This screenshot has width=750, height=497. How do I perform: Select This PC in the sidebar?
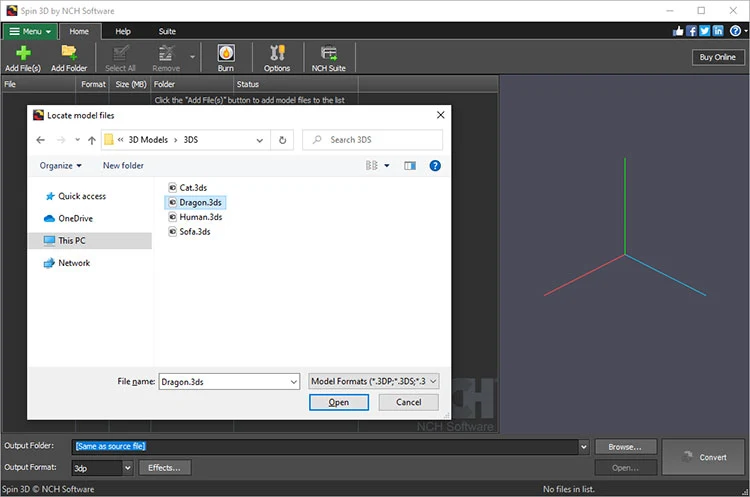coord(90,241)
